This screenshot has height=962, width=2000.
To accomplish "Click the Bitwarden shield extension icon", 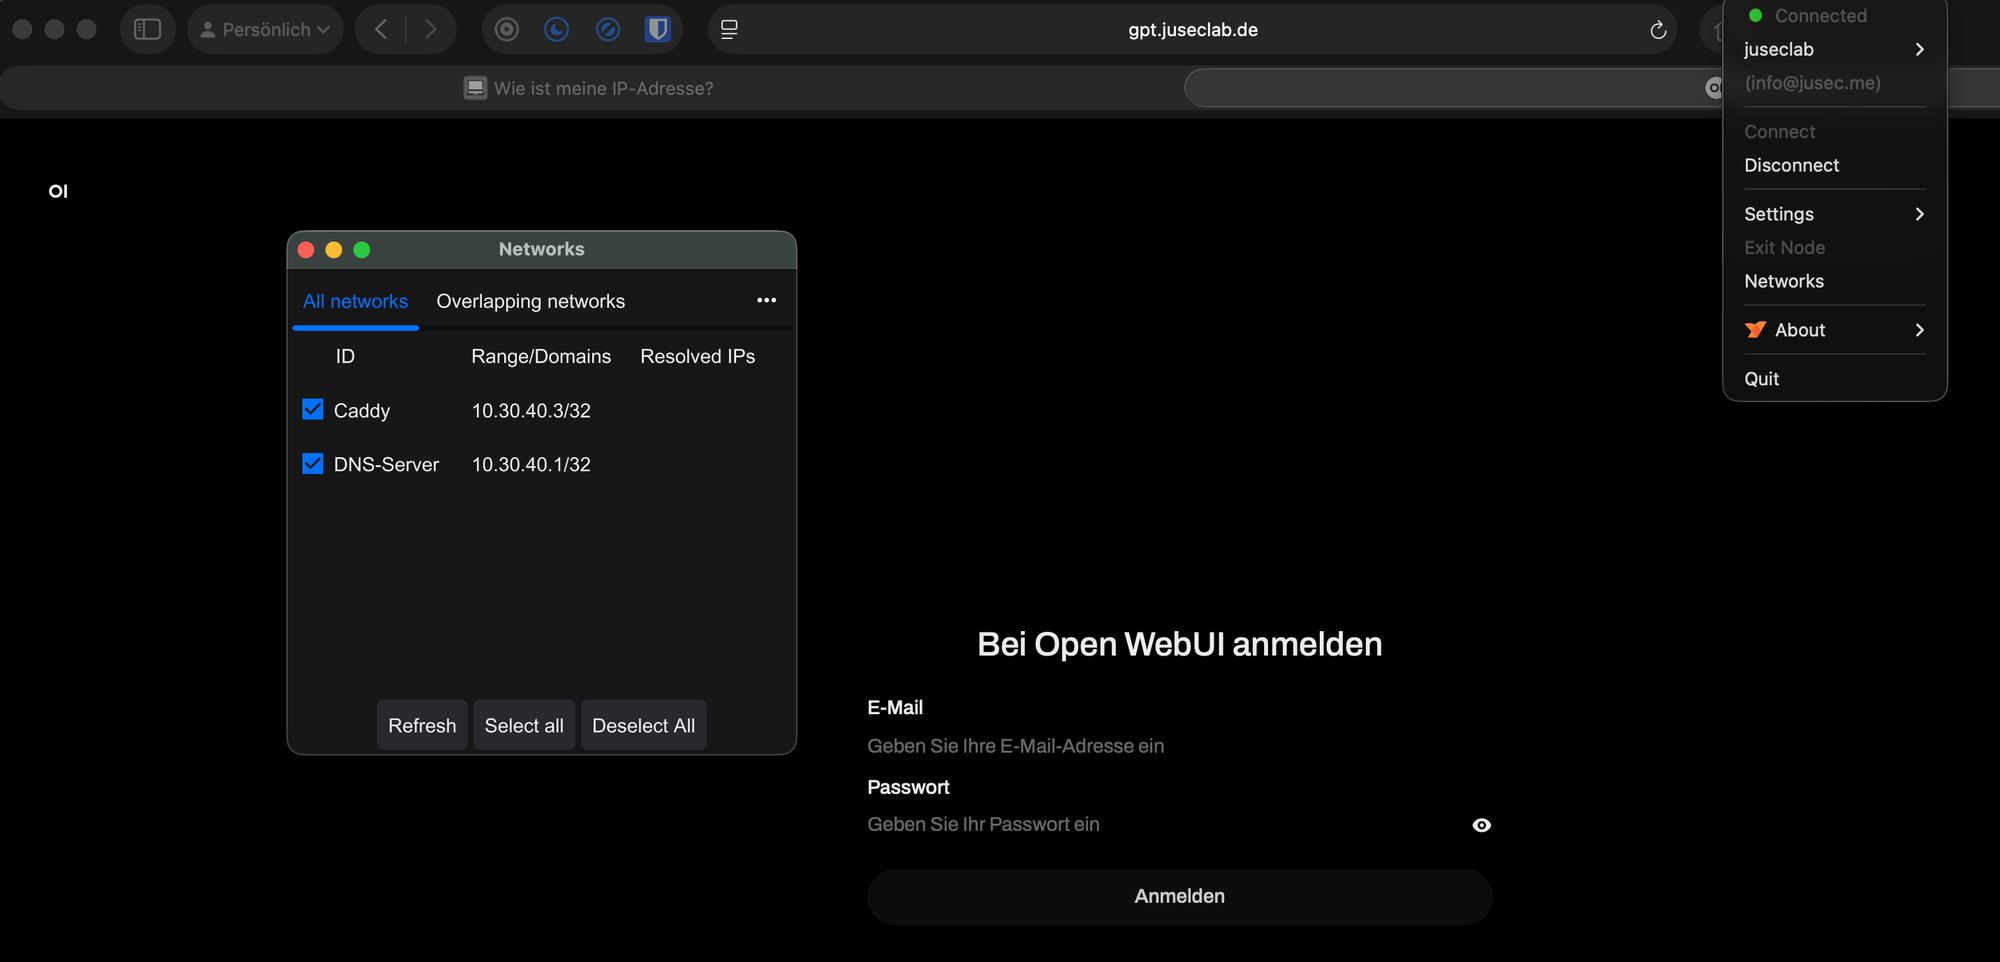I will (x=657, y=30).
